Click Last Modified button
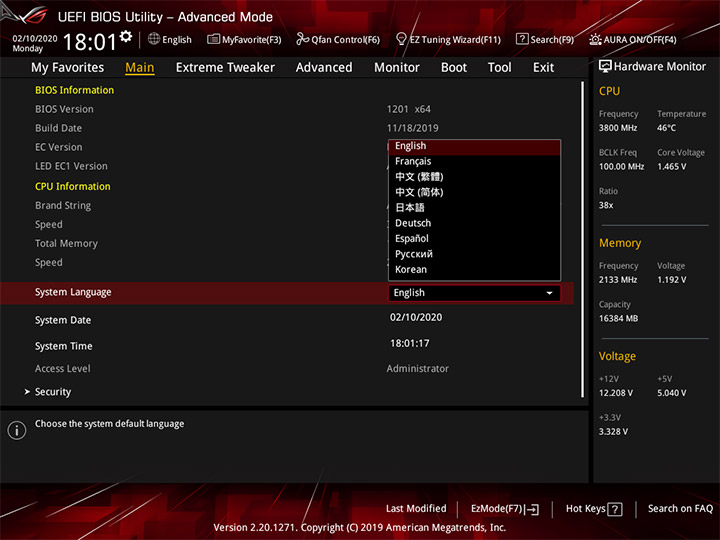720x540 pixels. click(416, 509)
